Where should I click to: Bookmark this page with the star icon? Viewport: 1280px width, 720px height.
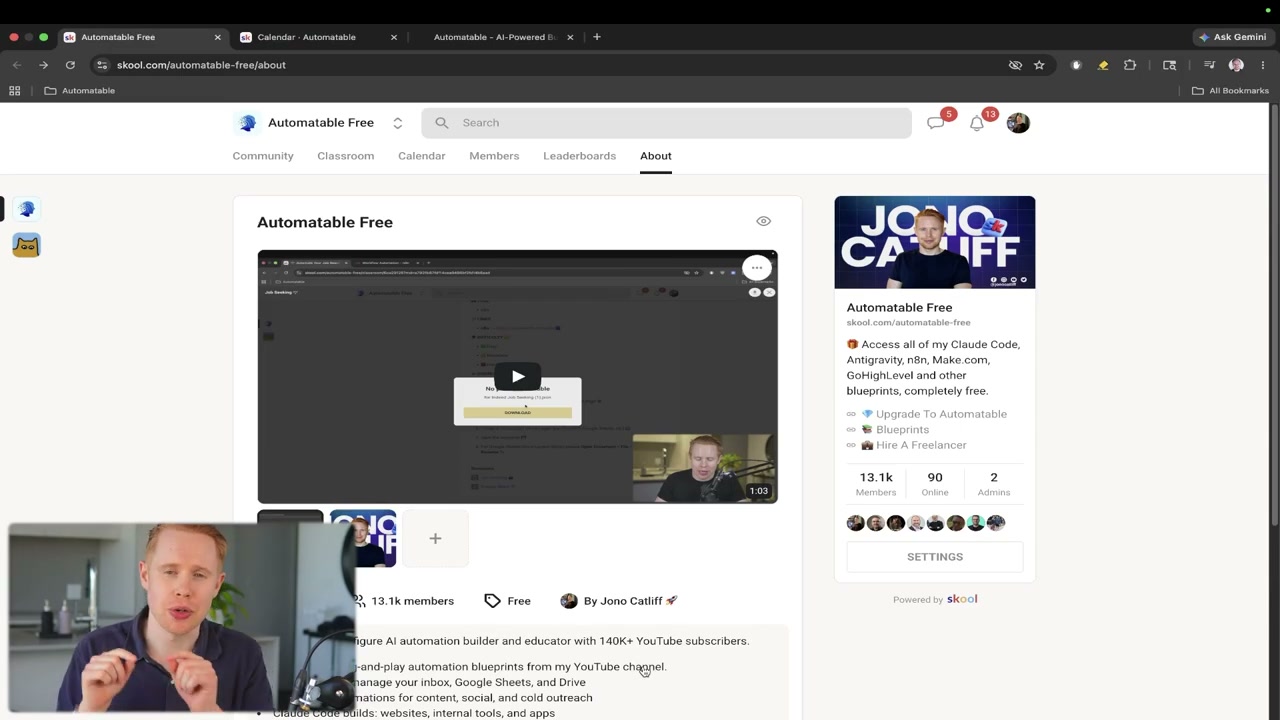click(x=1039, y=65)
